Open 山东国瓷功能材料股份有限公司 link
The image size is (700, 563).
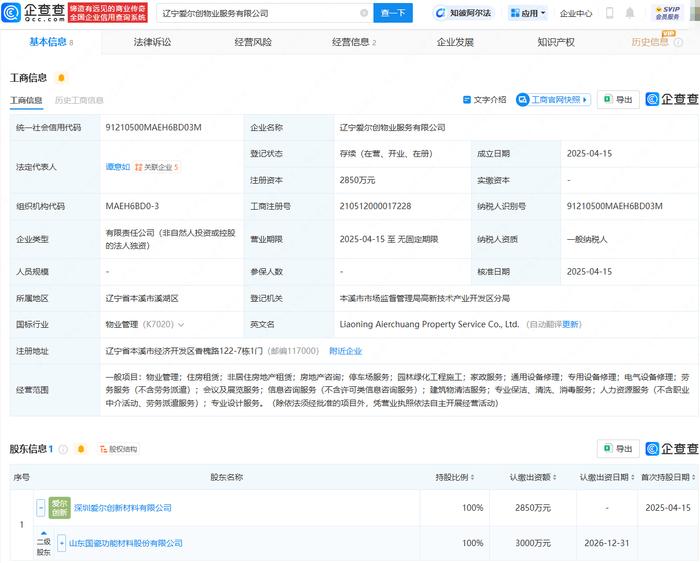click(125, 543)
